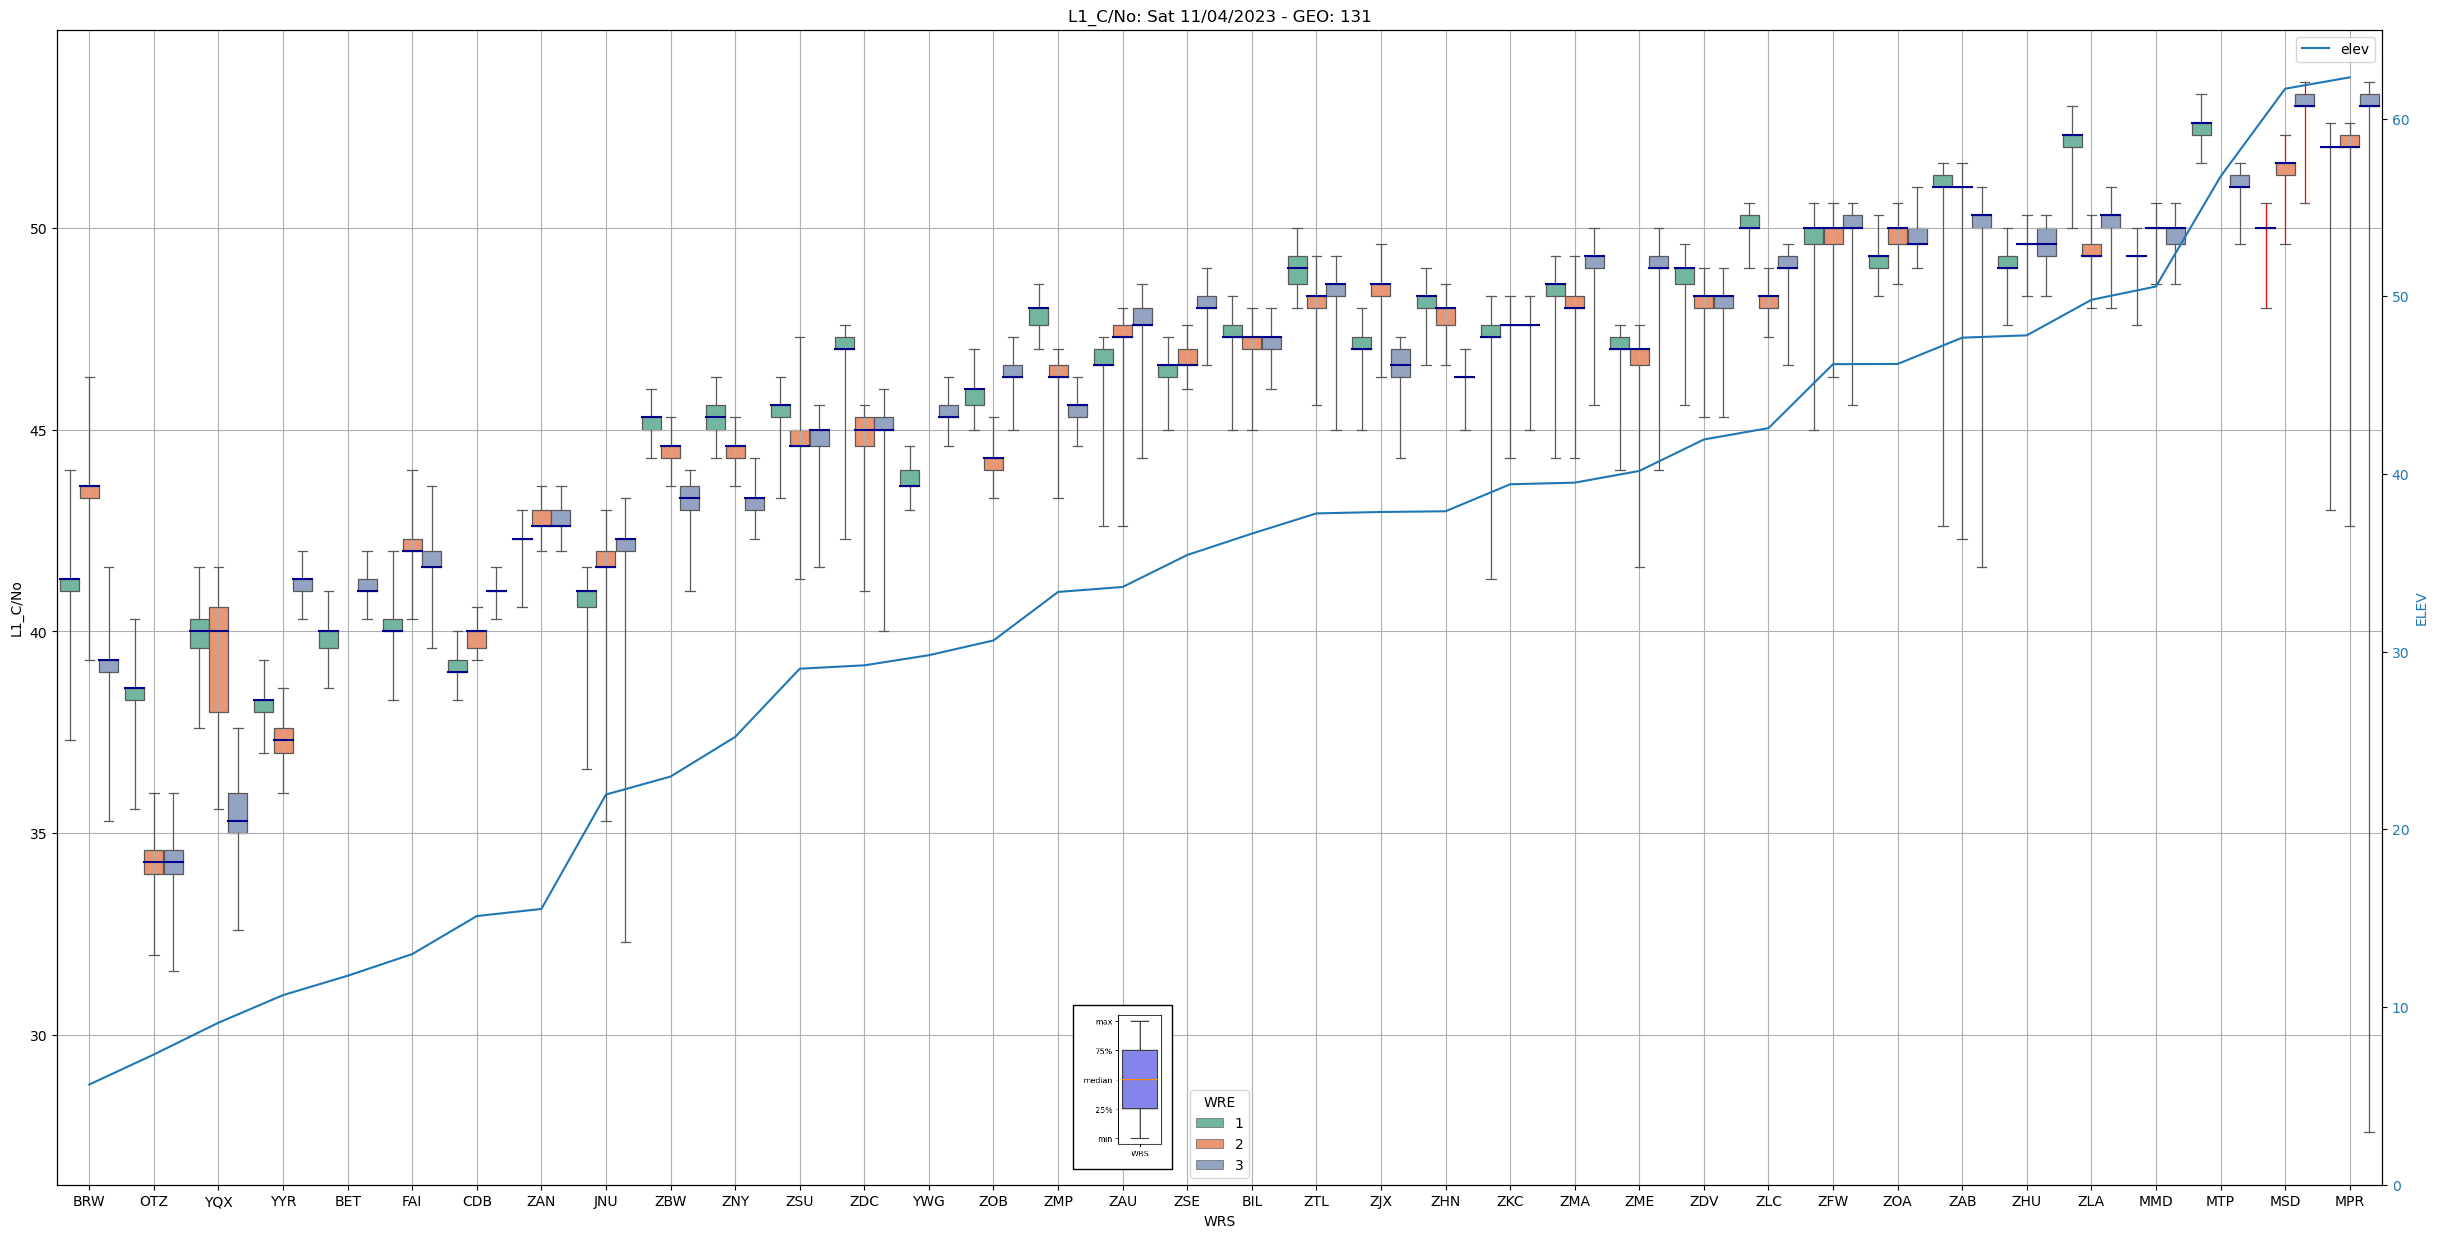Click the ZBW station label
The image size is (2439, 1238).
tap(671, 1201)
